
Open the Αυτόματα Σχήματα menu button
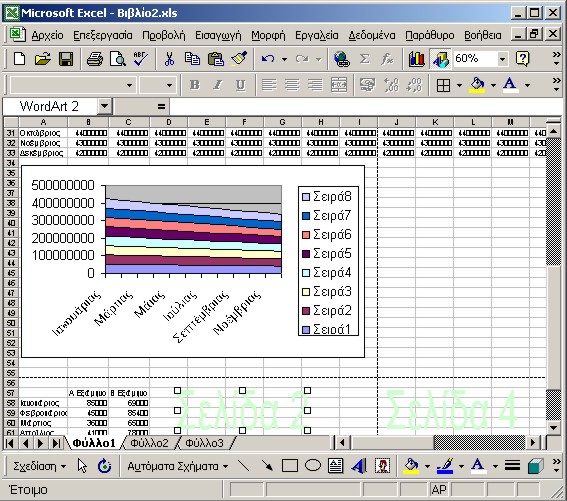[x=177, y=466]
